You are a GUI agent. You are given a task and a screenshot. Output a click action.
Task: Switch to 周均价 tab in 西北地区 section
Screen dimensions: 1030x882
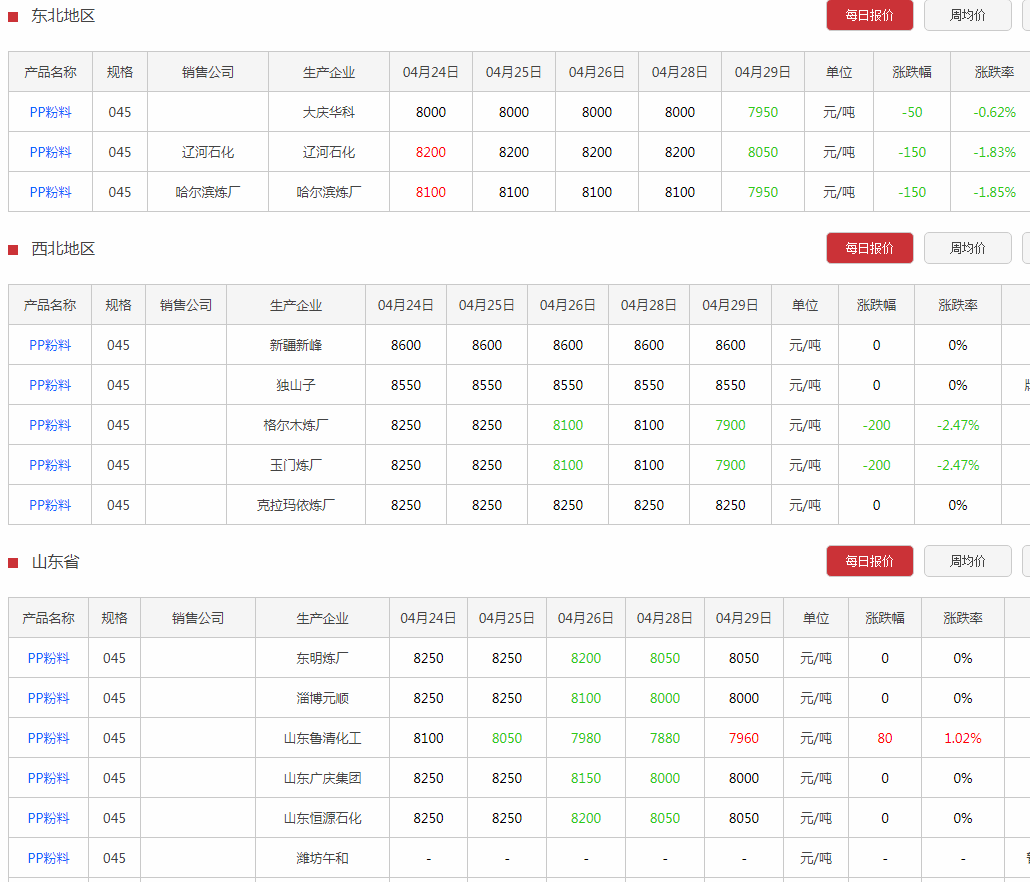tap(967, 248)
